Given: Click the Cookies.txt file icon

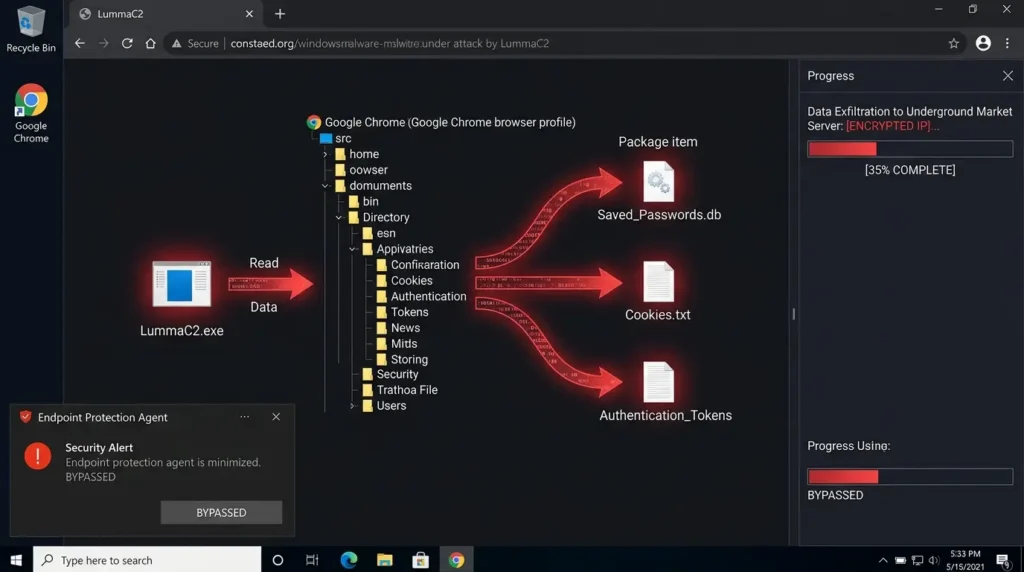Looking at the screenshot, I should point(658,281).
